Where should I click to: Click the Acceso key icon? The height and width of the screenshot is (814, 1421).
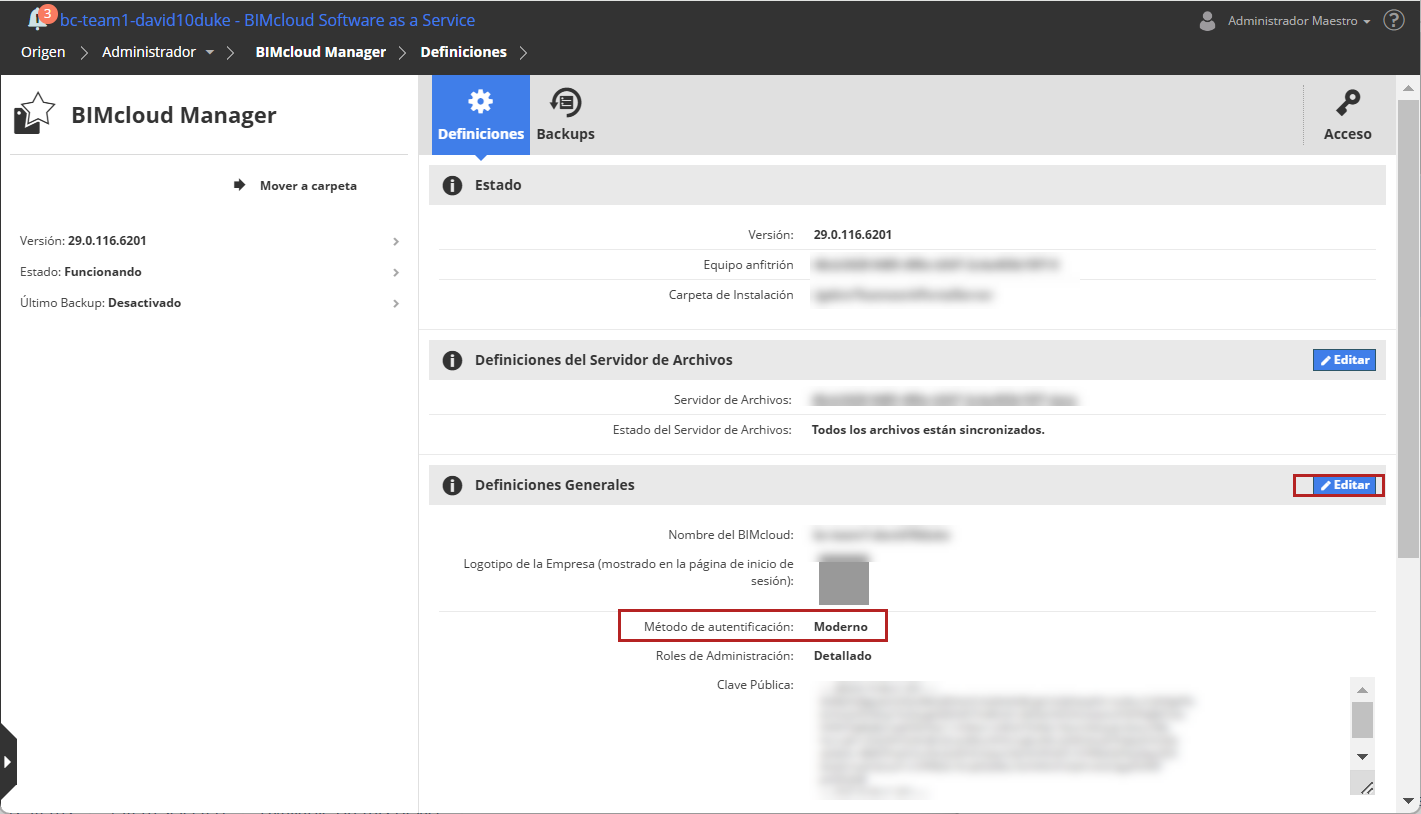point(1348,103)
